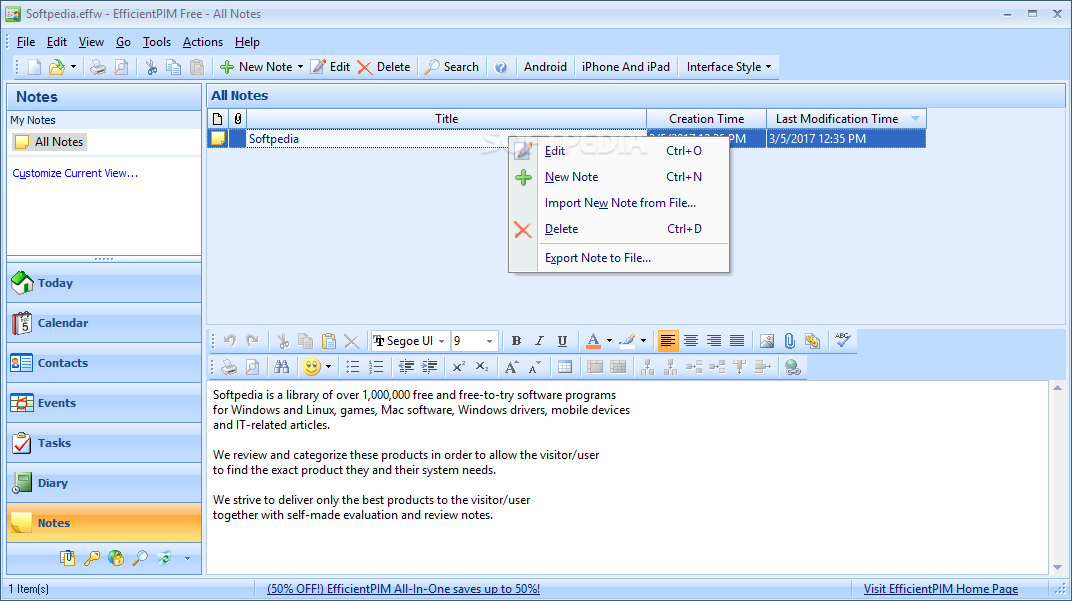Click the insert table icon
Image resolution: width=1072 pixels, height=601 pixels.
tap(565, 367)
